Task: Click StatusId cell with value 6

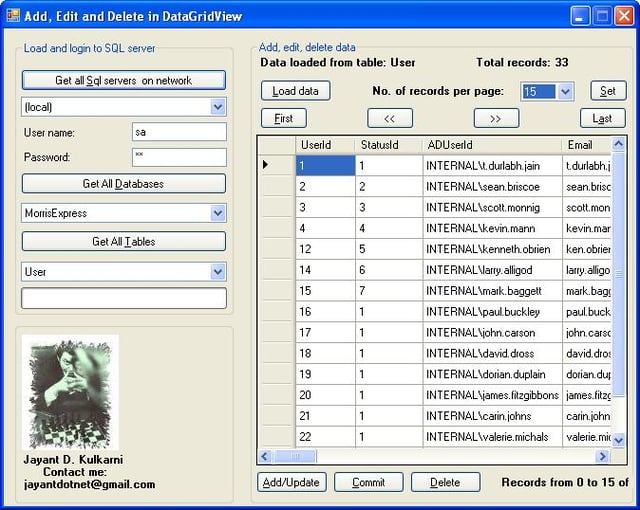Action: coord(389,270)
